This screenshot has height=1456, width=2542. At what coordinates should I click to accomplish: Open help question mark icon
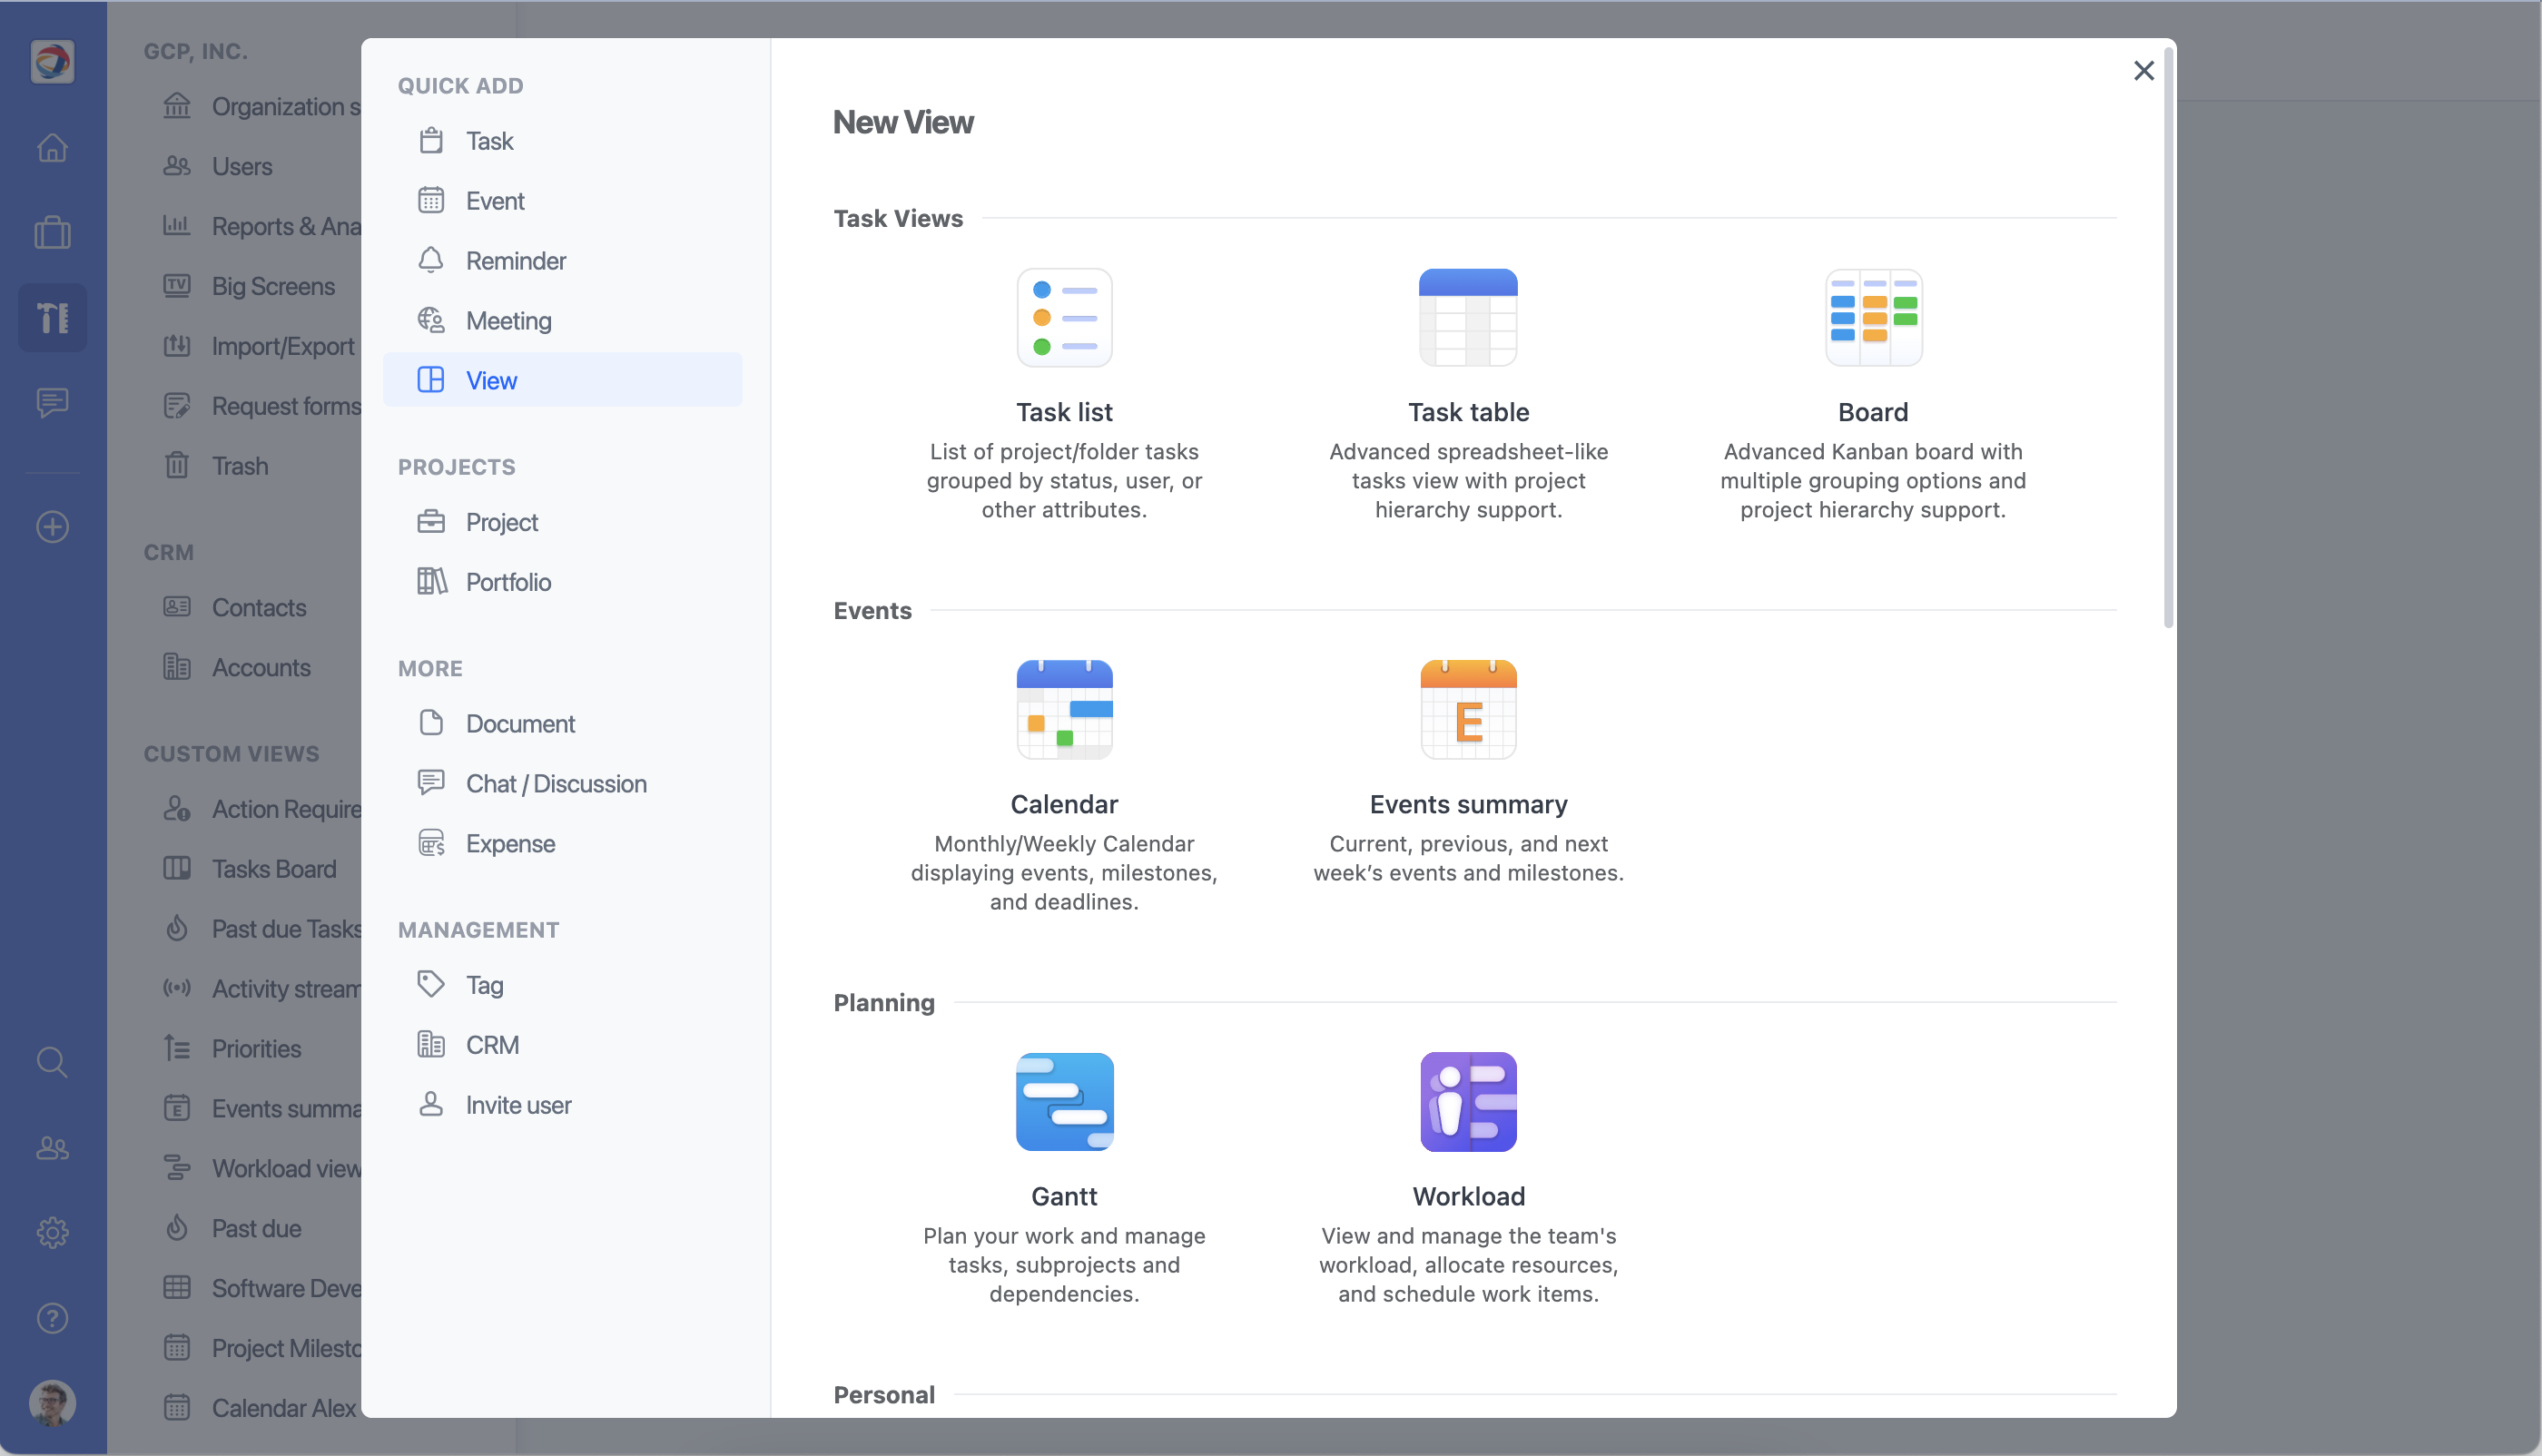click(52, 1318)
